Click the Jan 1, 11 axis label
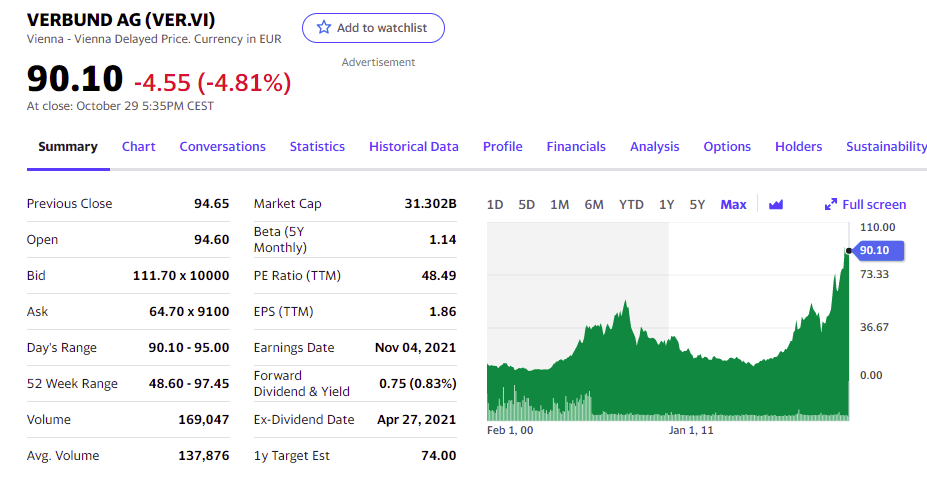 coord(691,430)
